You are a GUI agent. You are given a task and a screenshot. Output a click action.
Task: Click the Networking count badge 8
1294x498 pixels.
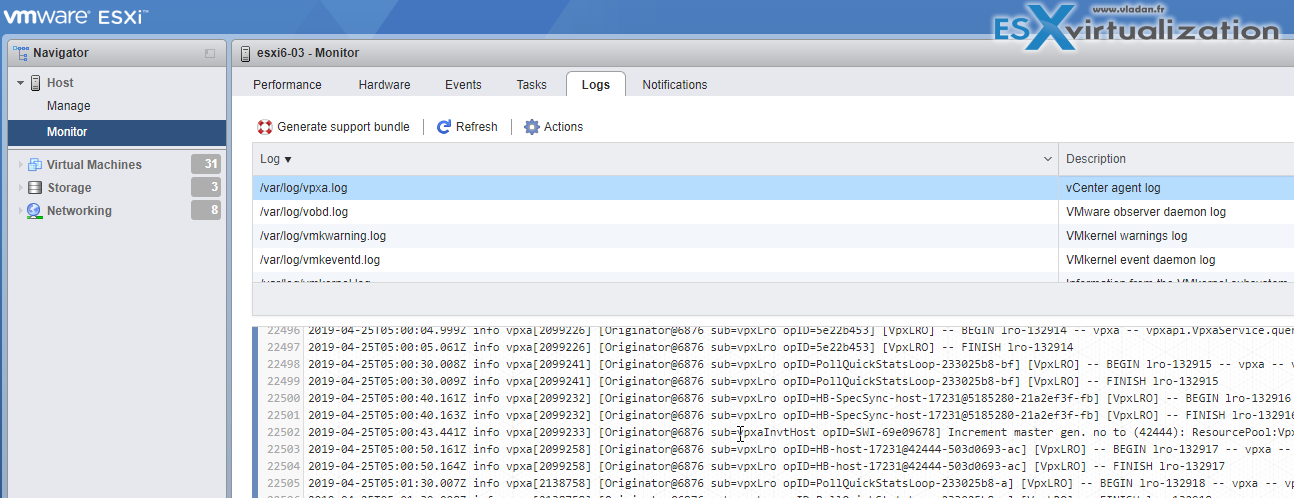pyautogui.click(x=206, y=211)
